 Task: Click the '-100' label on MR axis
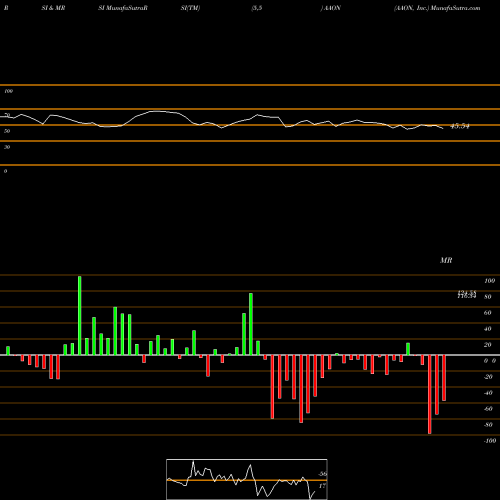tap(490, 441)
